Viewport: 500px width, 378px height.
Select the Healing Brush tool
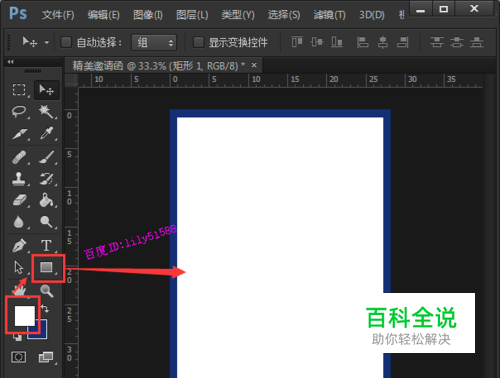click(x=19, y=157)
